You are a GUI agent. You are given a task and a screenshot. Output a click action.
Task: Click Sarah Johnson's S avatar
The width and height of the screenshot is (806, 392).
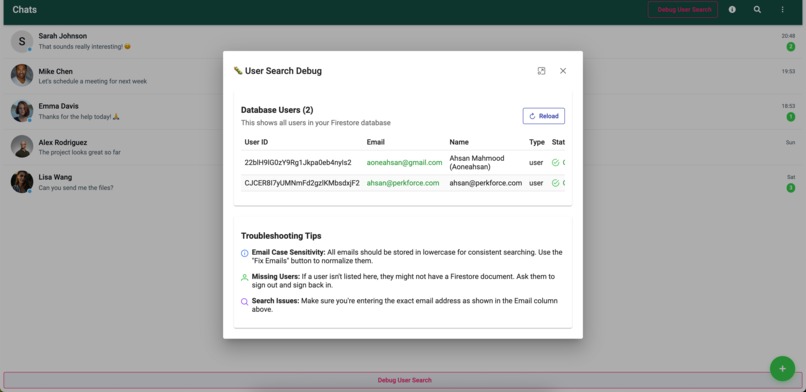click(x=22, y=41)
